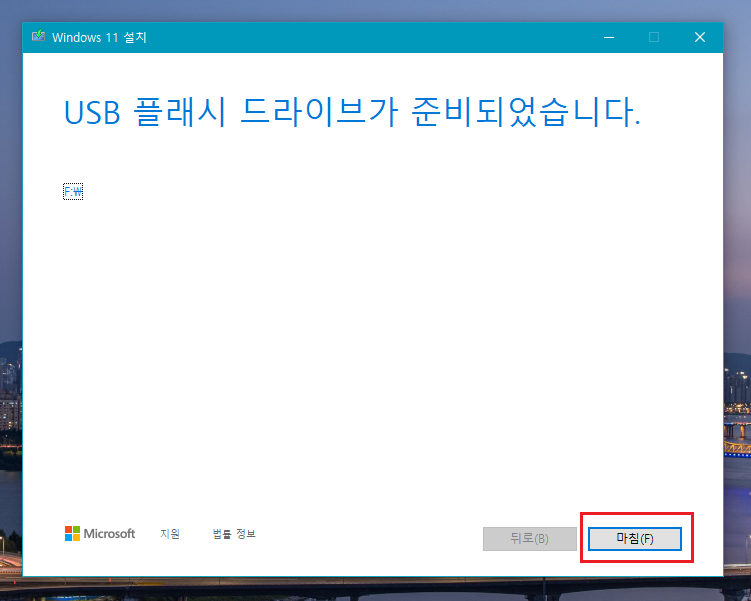Image resolution: width=751 pixels, height=601 pixels.
Task: Click the 마침(F) finish button
Action: [635, 539]
